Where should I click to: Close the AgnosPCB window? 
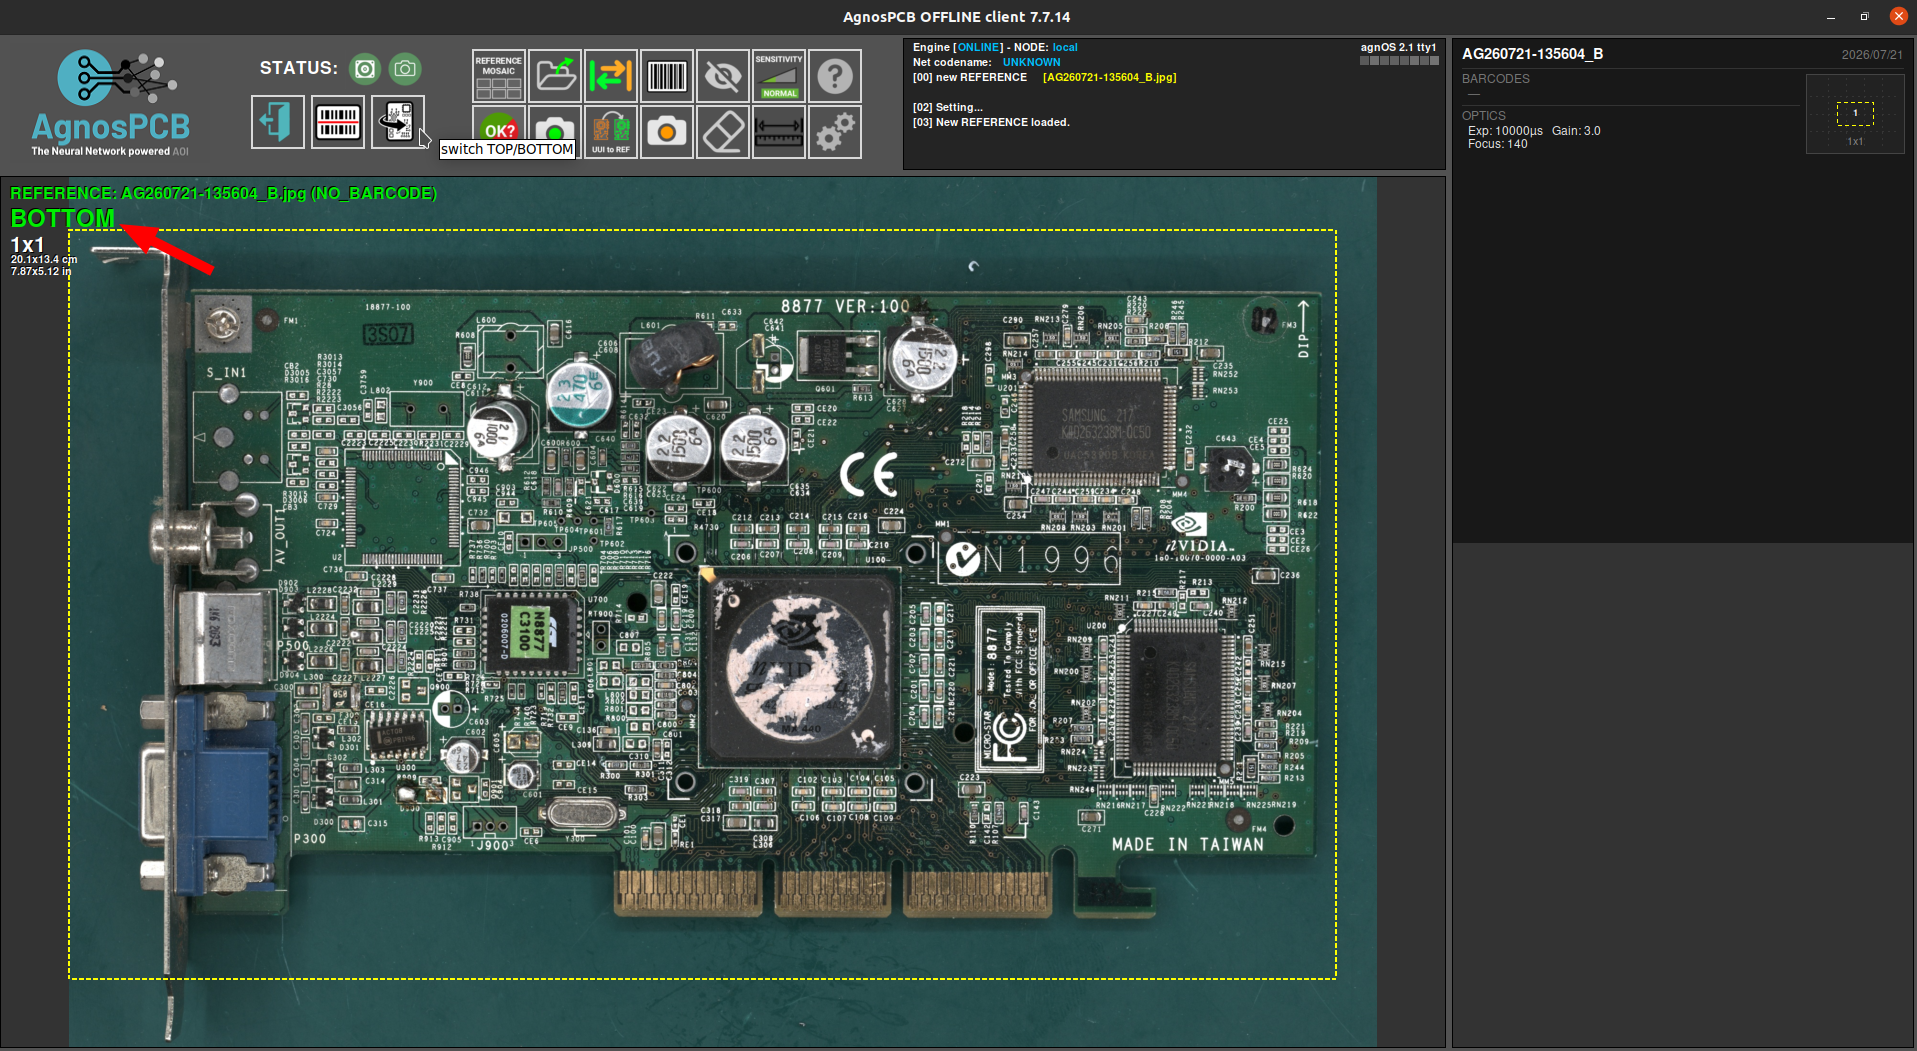(x=1898, y=16)
